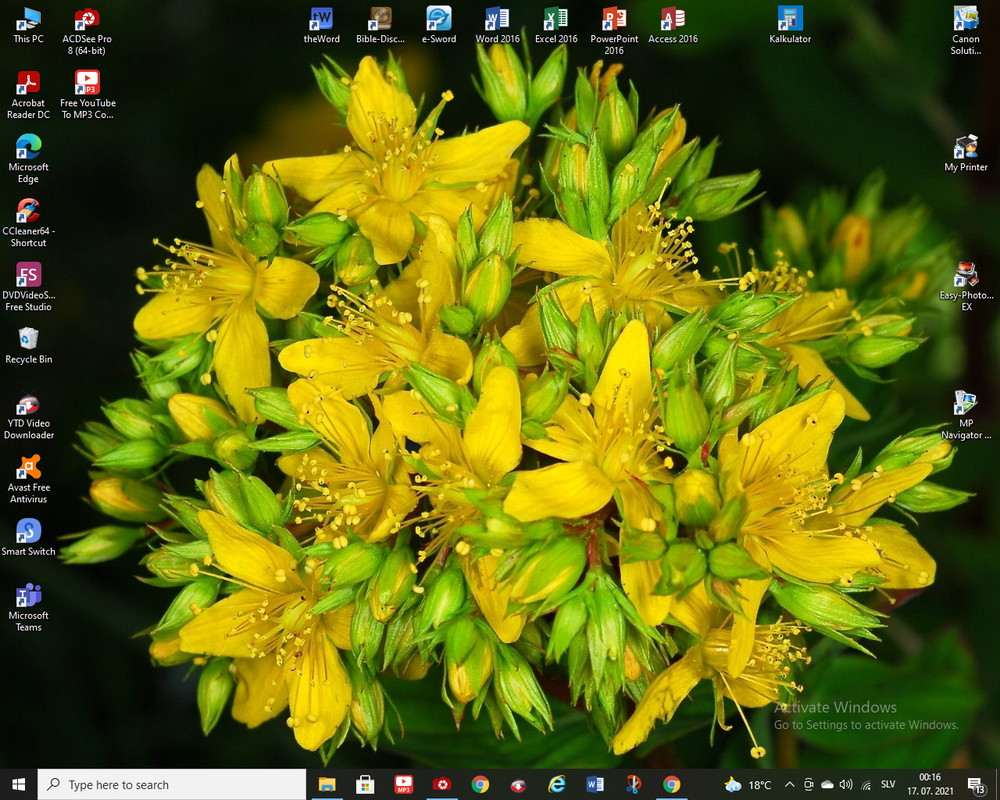Launch ACDSee Pro 8 shortcut
Viewport: 1000px width, 800px height.
pos(87,31)
